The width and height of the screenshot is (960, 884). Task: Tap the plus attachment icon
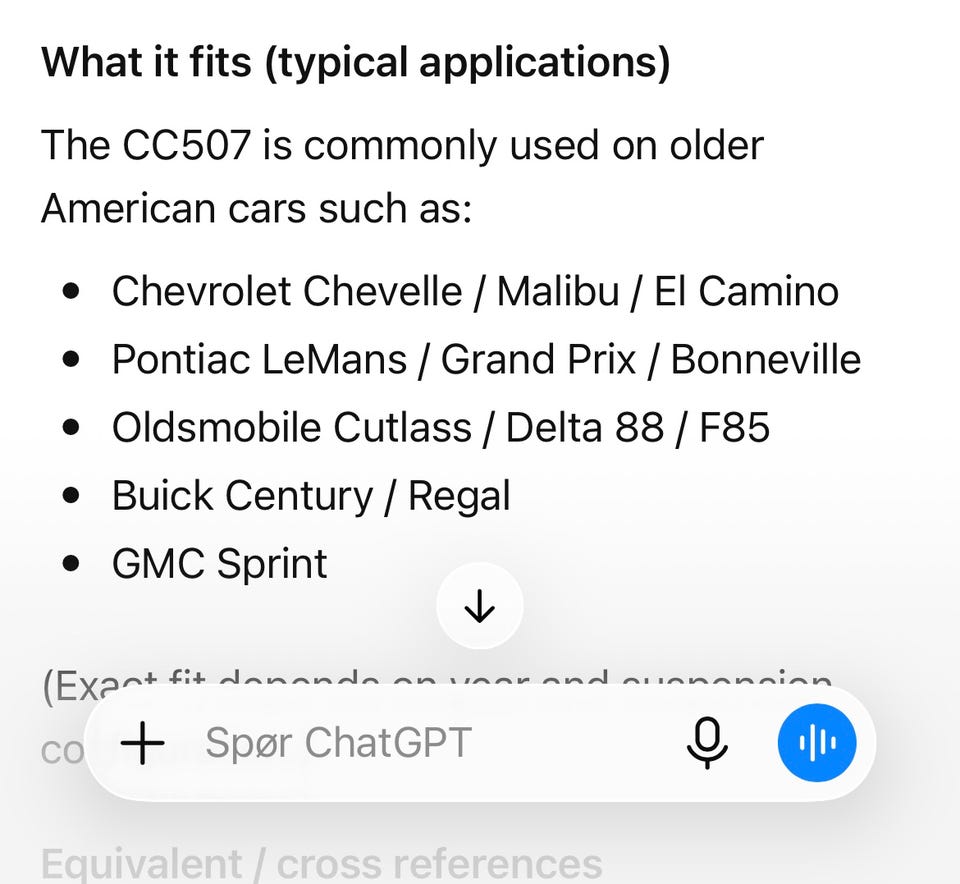(143, 743)
